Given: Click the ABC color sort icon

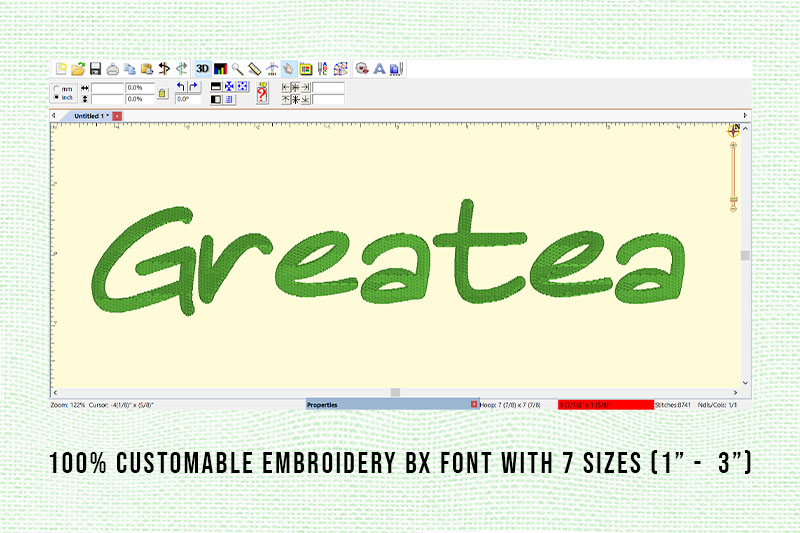Looking at the screenshot, I should 322,69.
